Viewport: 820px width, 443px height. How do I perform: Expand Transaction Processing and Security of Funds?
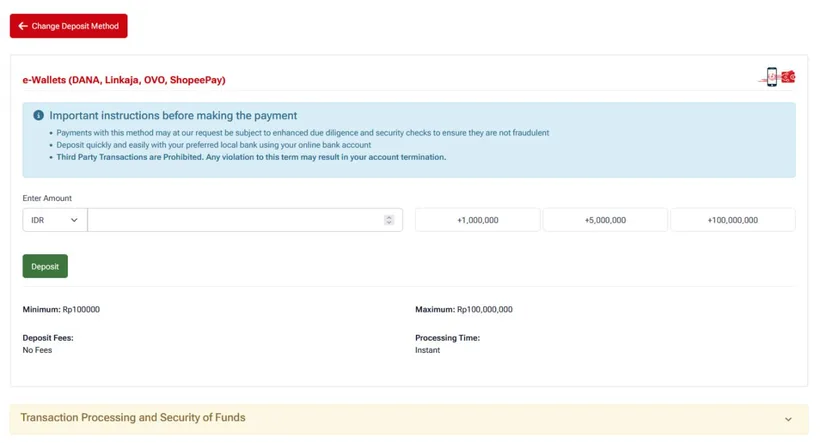409,418
